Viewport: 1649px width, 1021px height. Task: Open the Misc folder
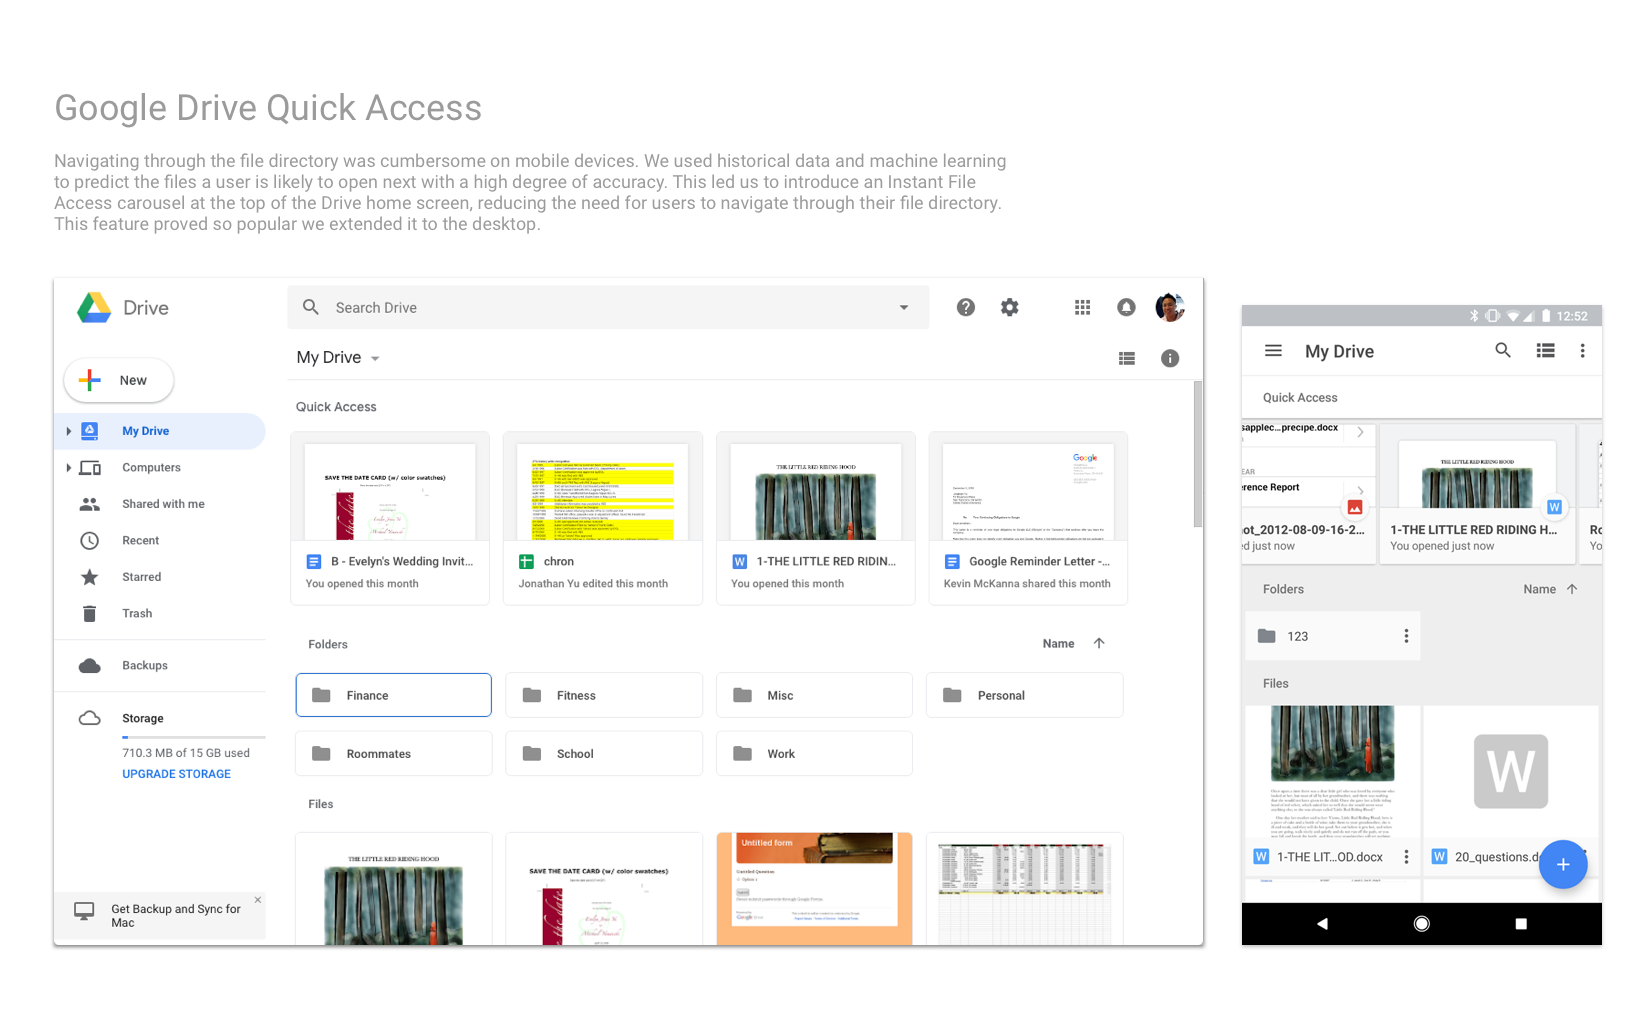(814, 695)
